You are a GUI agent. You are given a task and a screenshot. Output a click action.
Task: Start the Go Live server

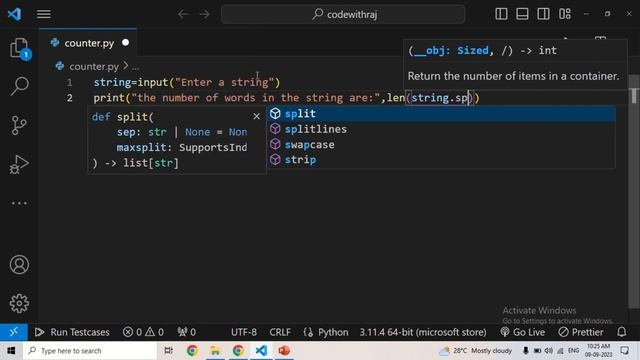tap(523, 332)
